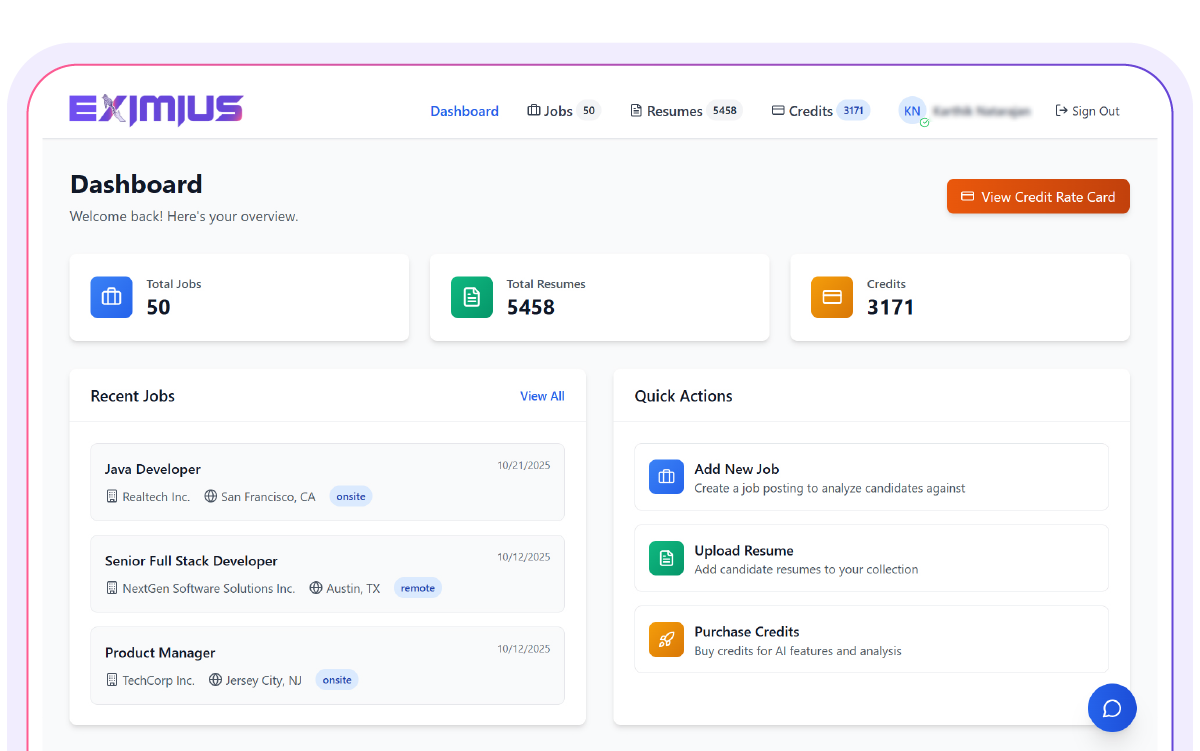Click the blue chat bubble icon
Image resolution: width=1200 pixels, height=751 pixels.
pyautogui.click(x=1112, y=708)
